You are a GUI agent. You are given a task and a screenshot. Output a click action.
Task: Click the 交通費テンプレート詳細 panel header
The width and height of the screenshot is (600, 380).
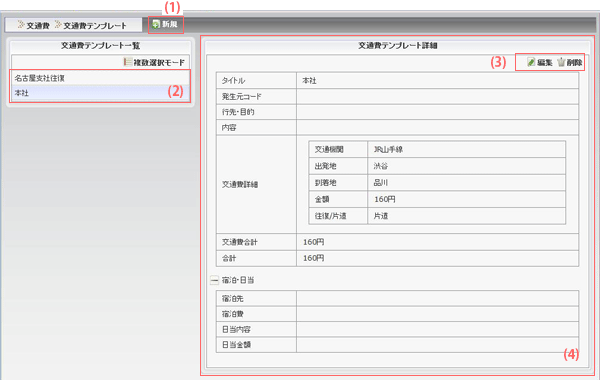(397, 46)
